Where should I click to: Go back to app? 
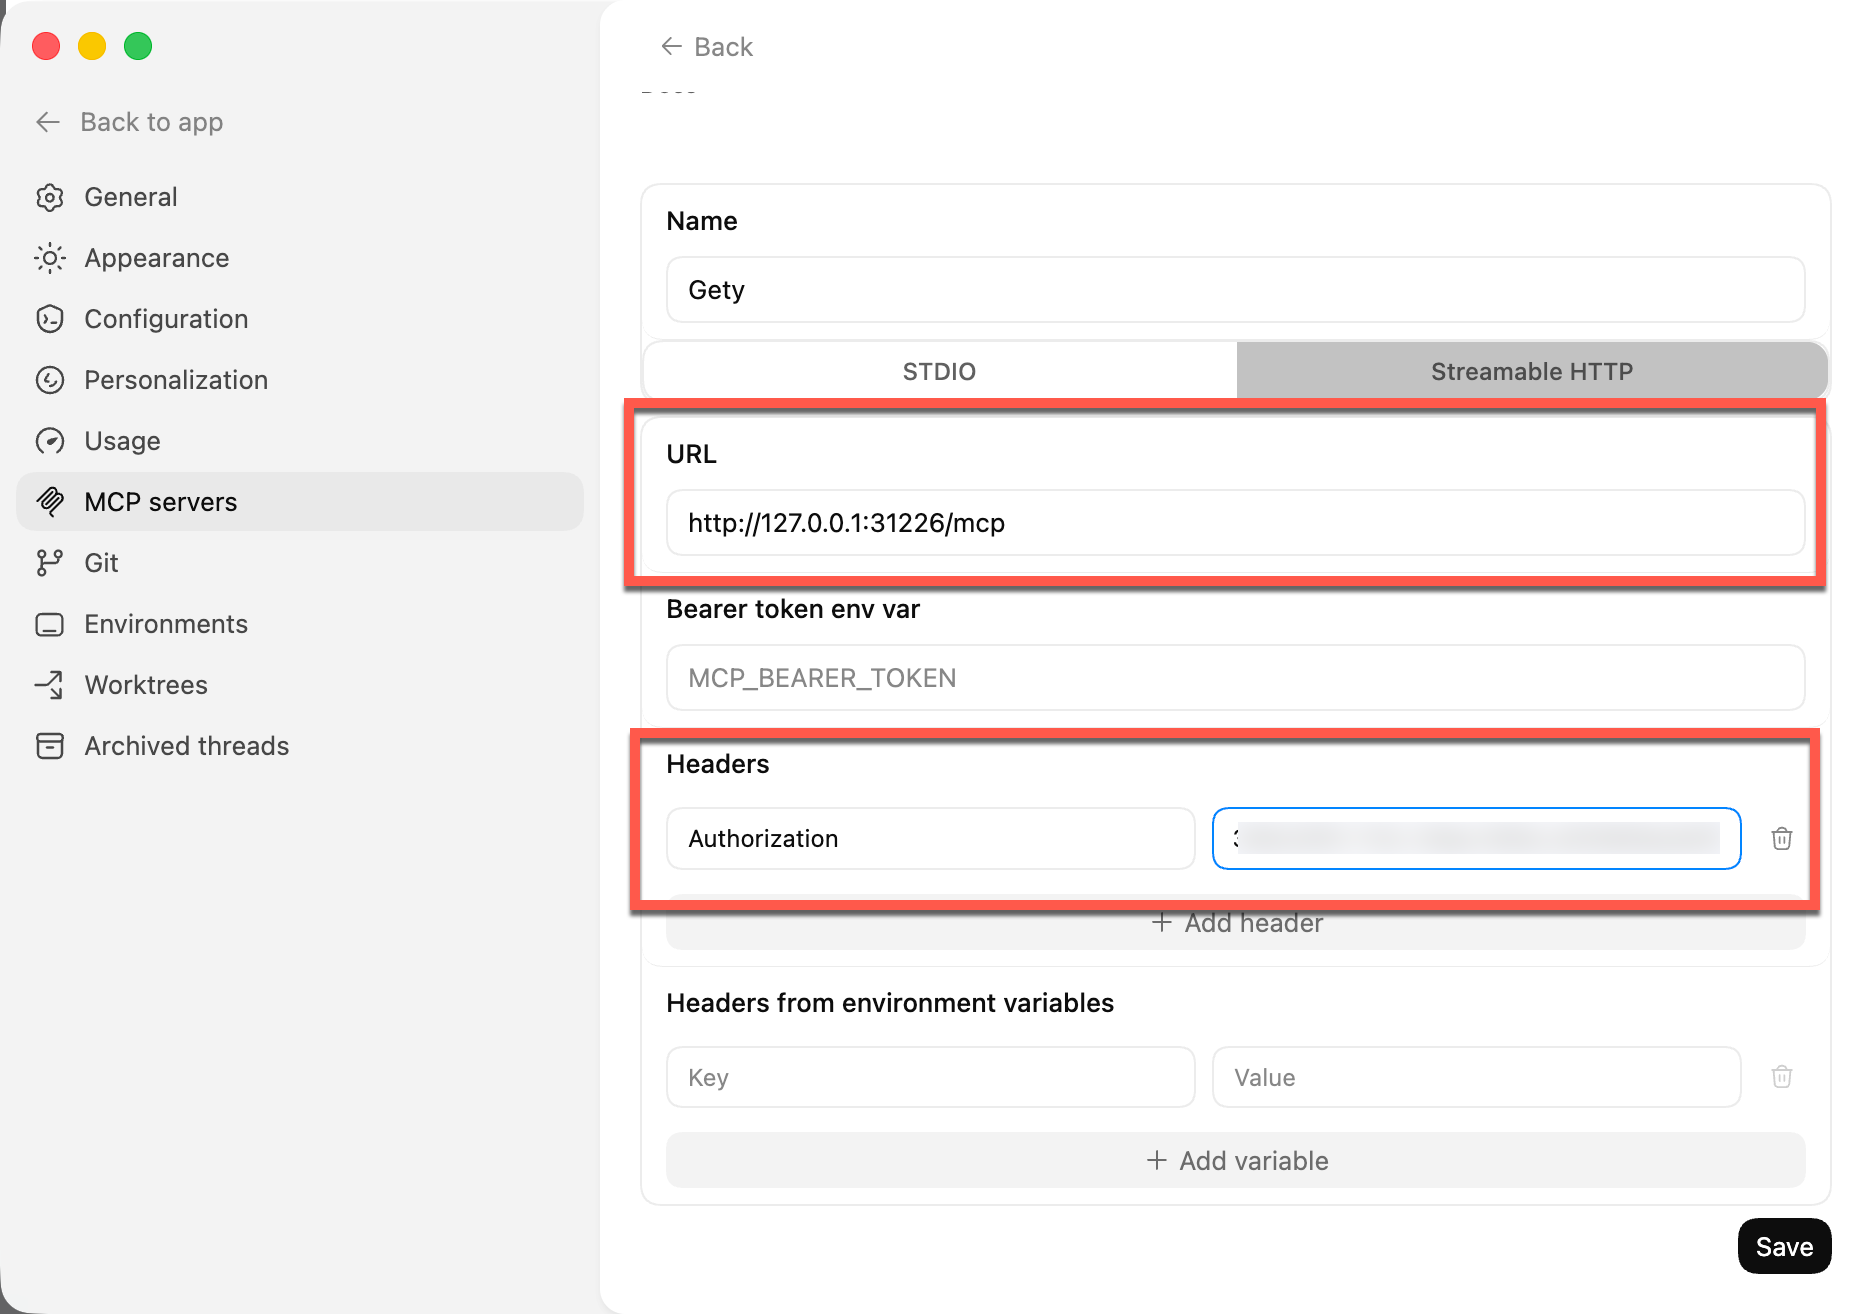point(128,122)
